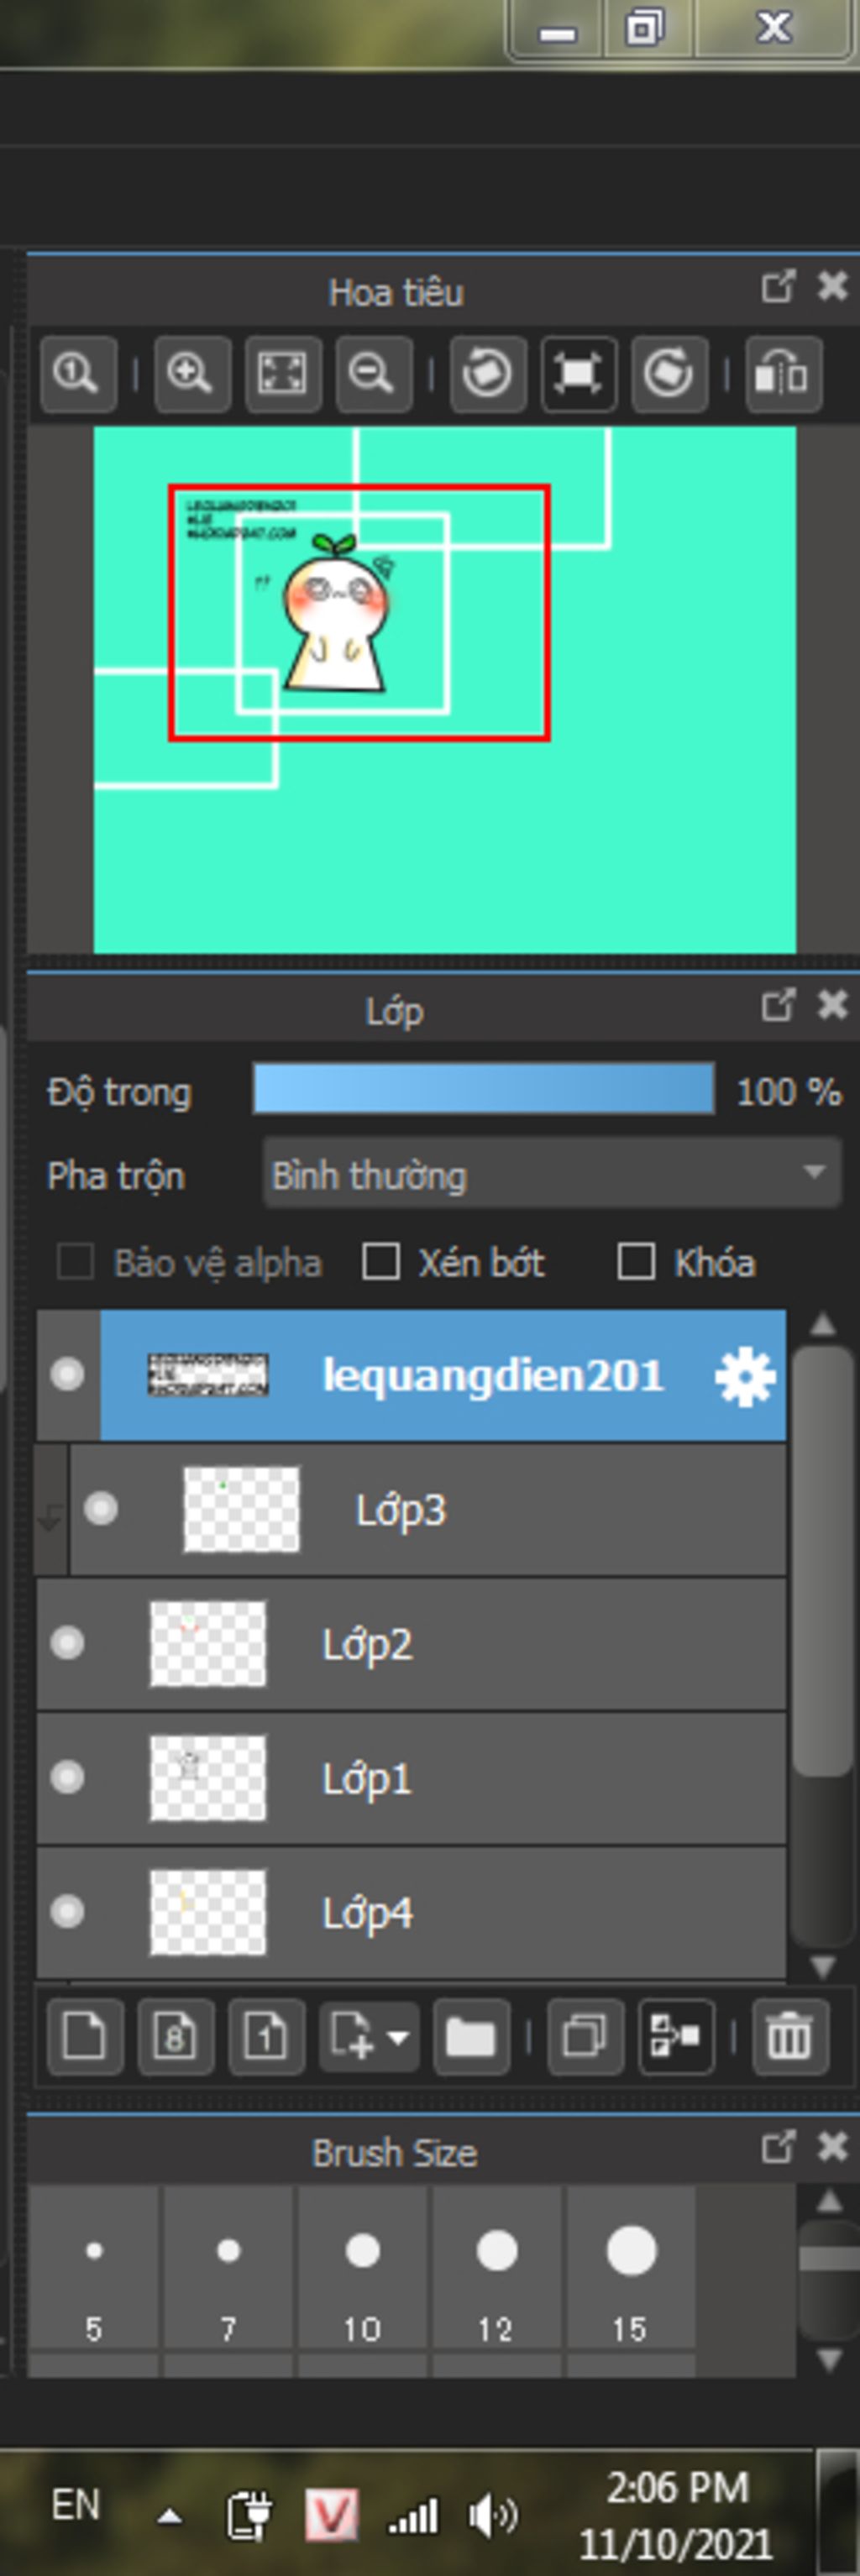This screenshot has width=860, height=2576.
Task: Enable the Xén bớt checkbox
Action: pyautogui.click(x=381, y=1262)
